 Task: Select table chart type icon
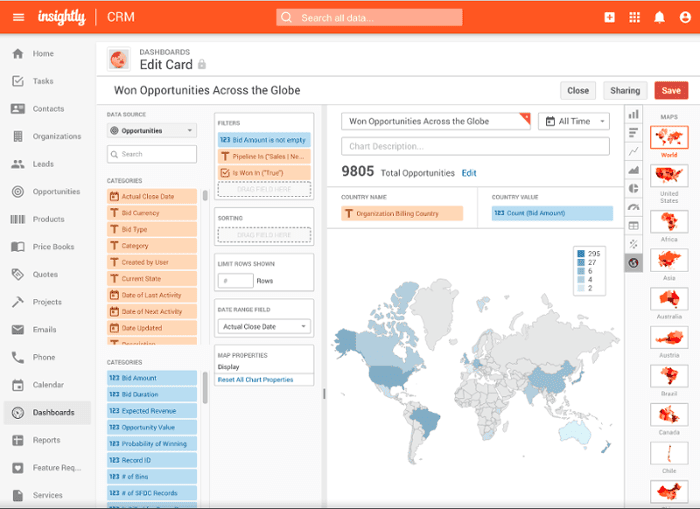click(x=633, y=225)
